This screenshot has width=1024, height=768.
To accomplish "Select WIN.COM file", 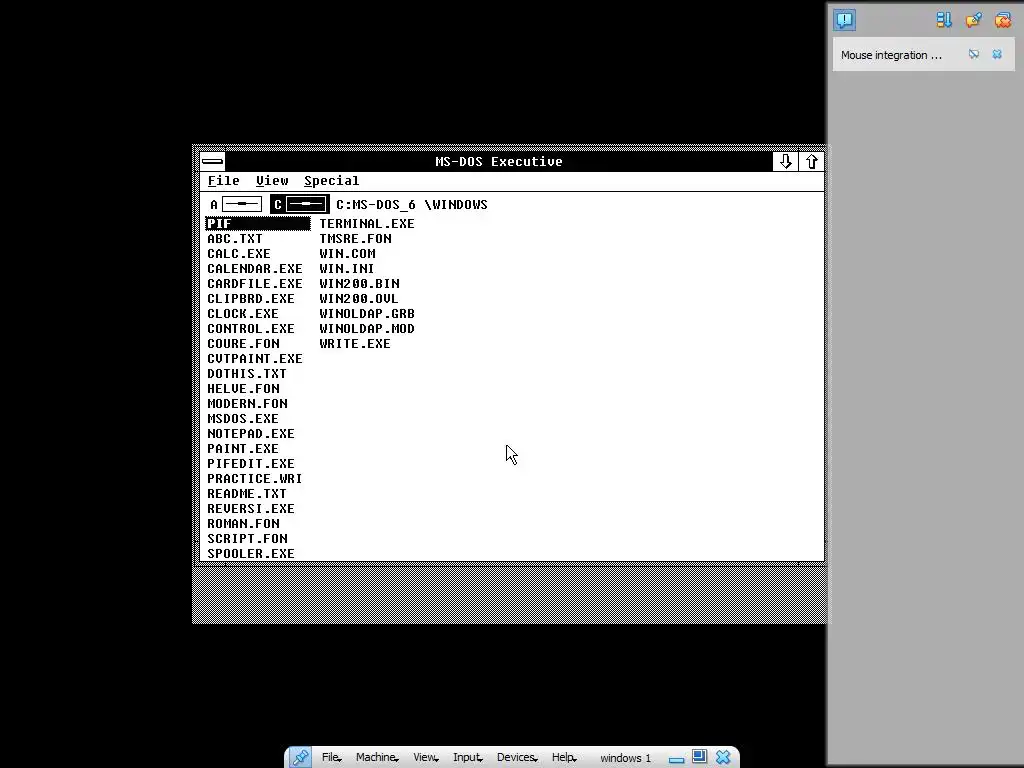I will point(347,253).
